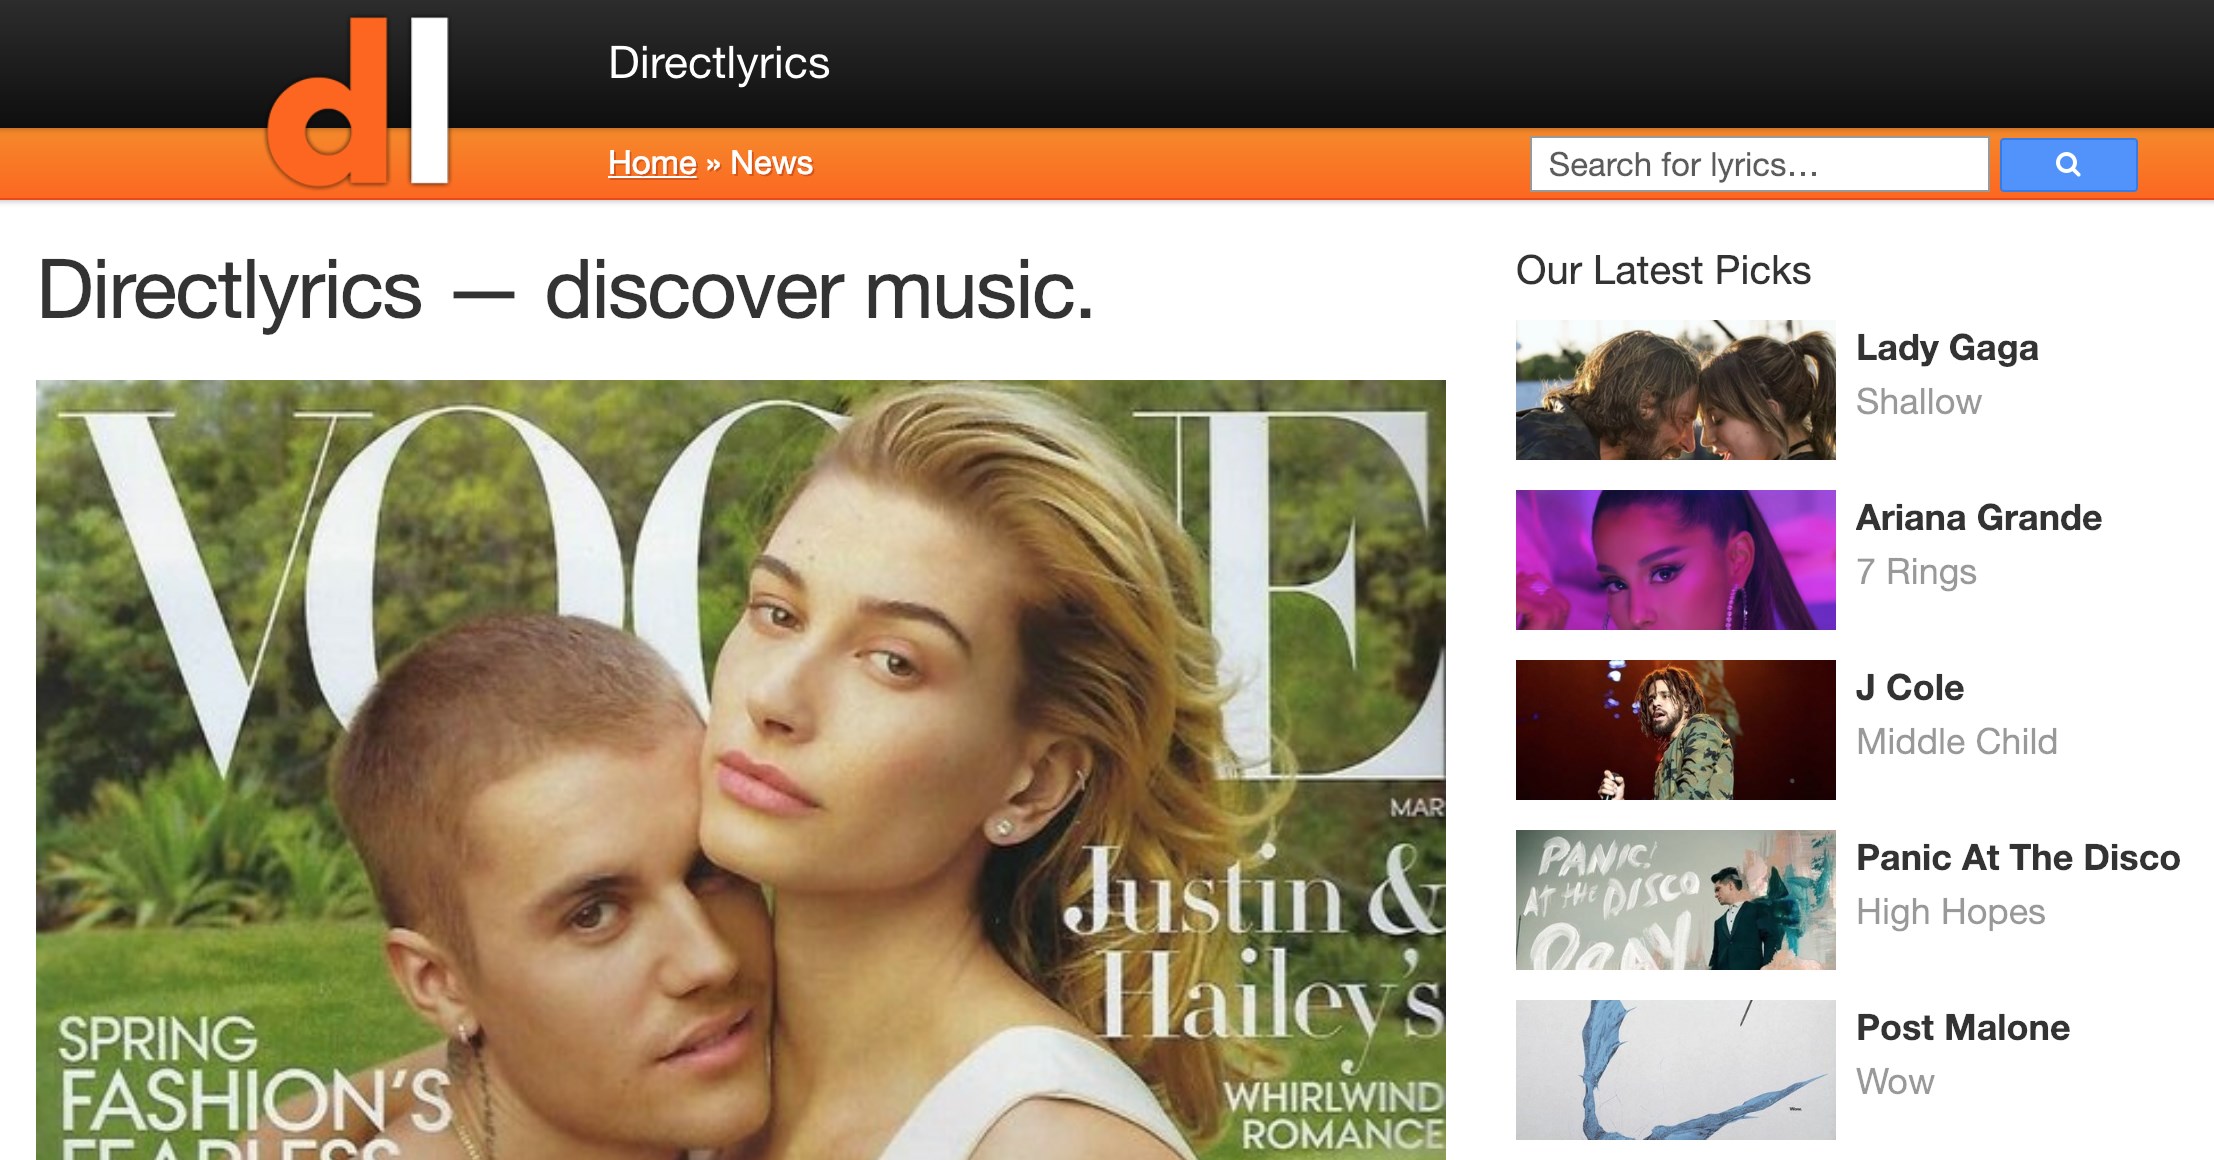Screen dimensions: 2214x1160
Task: Focus the Search for lyrics field
Action: pyautogui.click(x=1759, y=165)
